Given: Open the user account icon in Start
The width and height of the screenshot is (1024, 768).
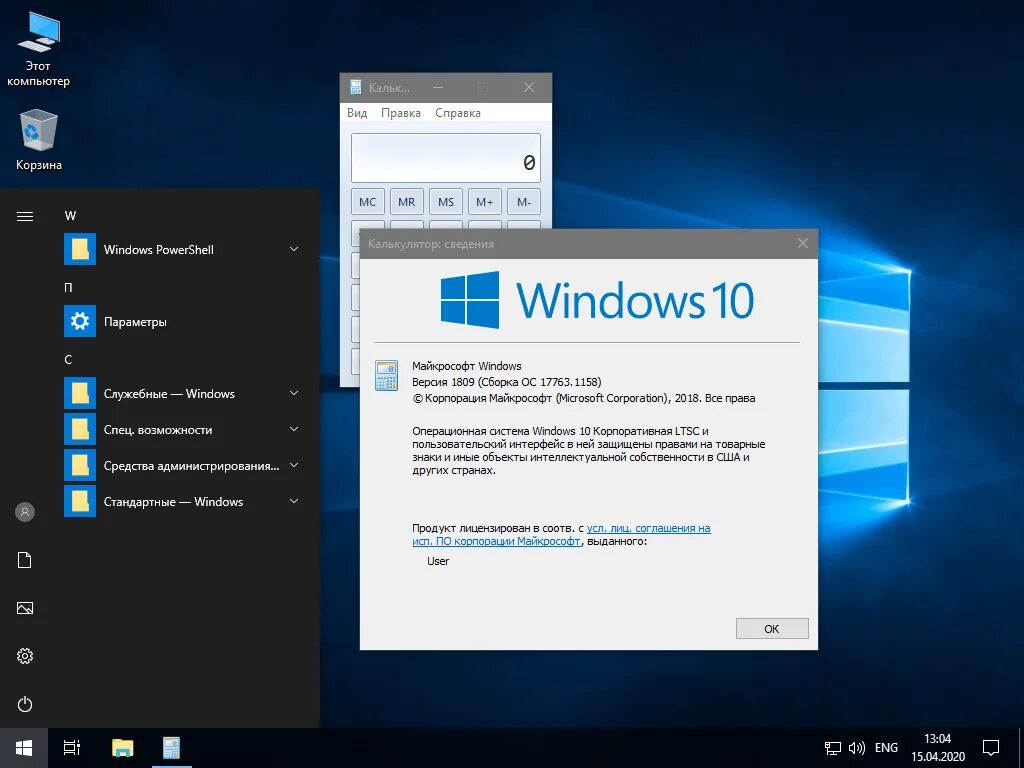Looking at the screenshot, I should pos(25,512).
